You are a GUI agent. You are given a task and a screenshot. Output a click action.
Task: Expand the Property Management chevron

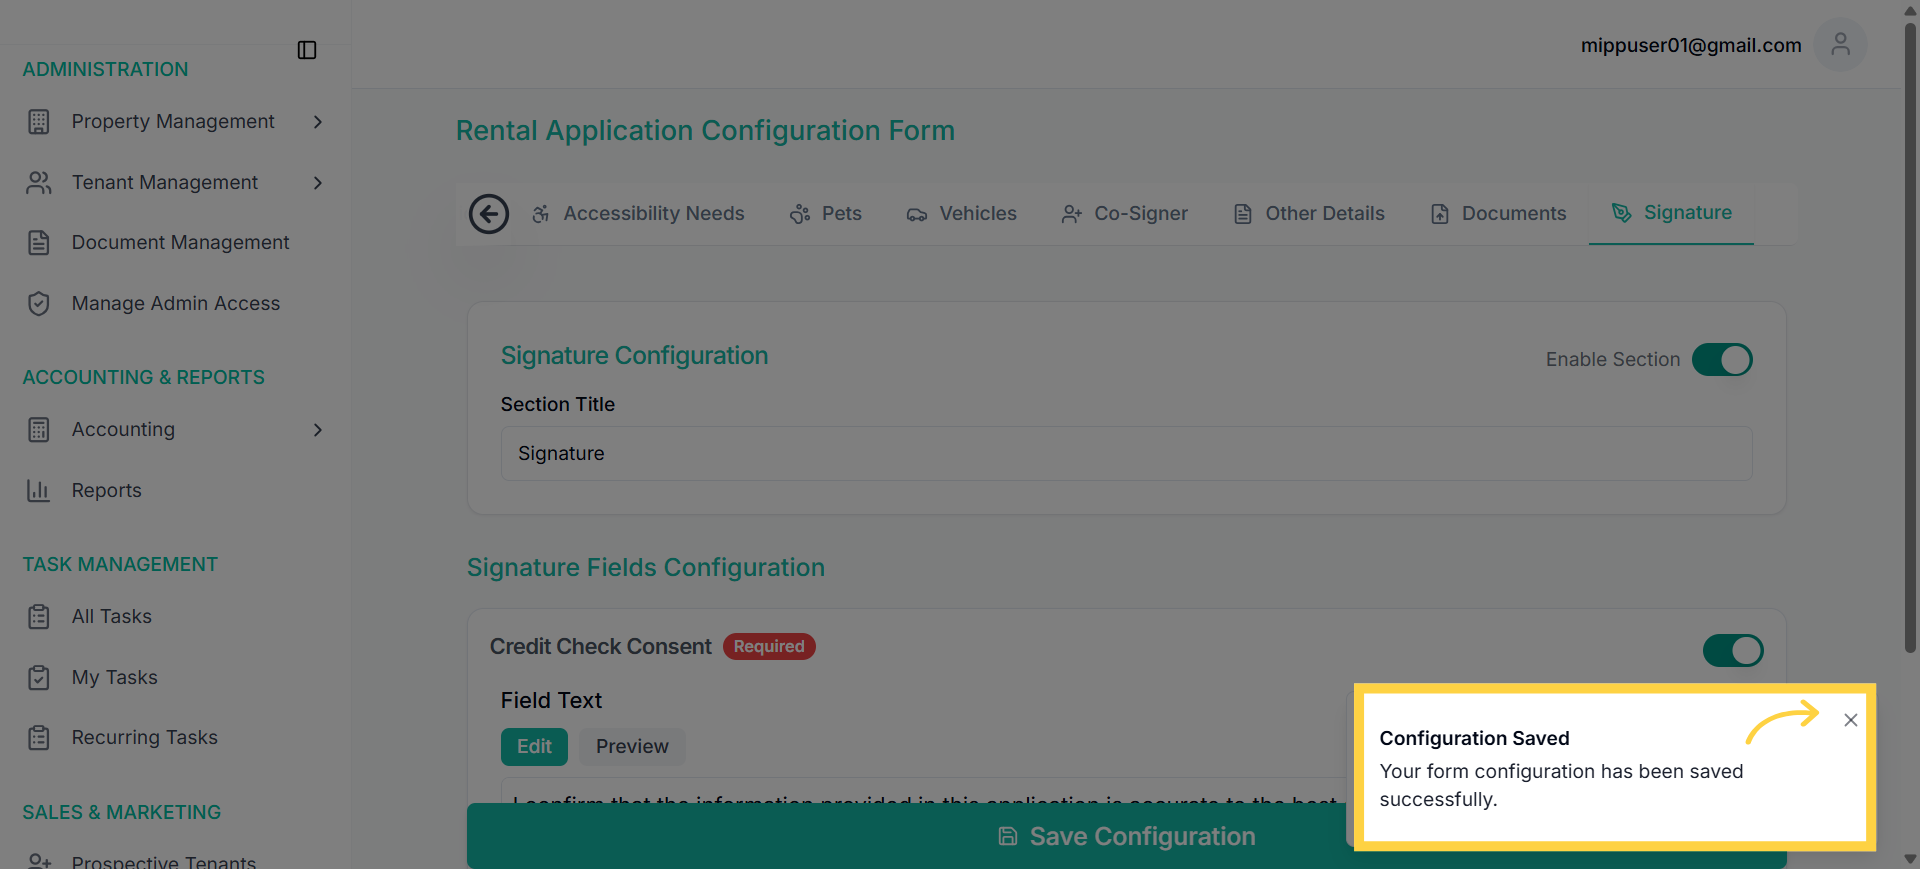pos(318,122)
